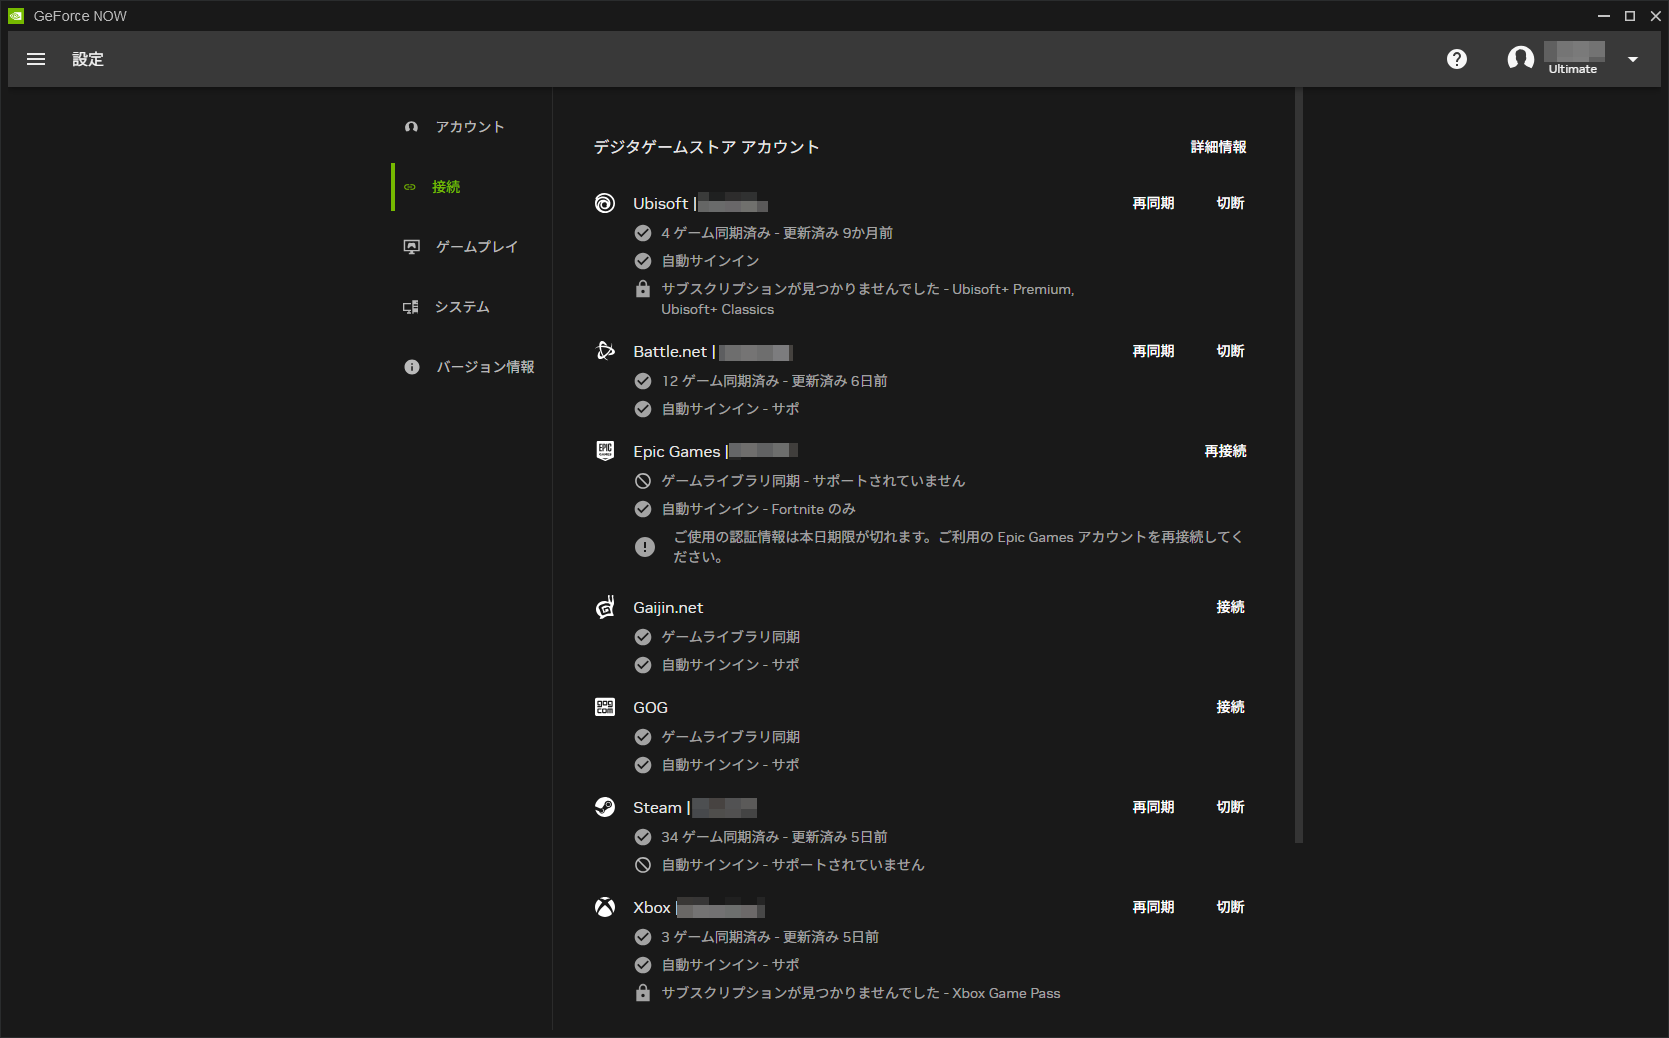This screenshot has height=1038, width=1669.
Task: Click the Xbox Game Pass subscription not found text
Action: tap(860, 993)
